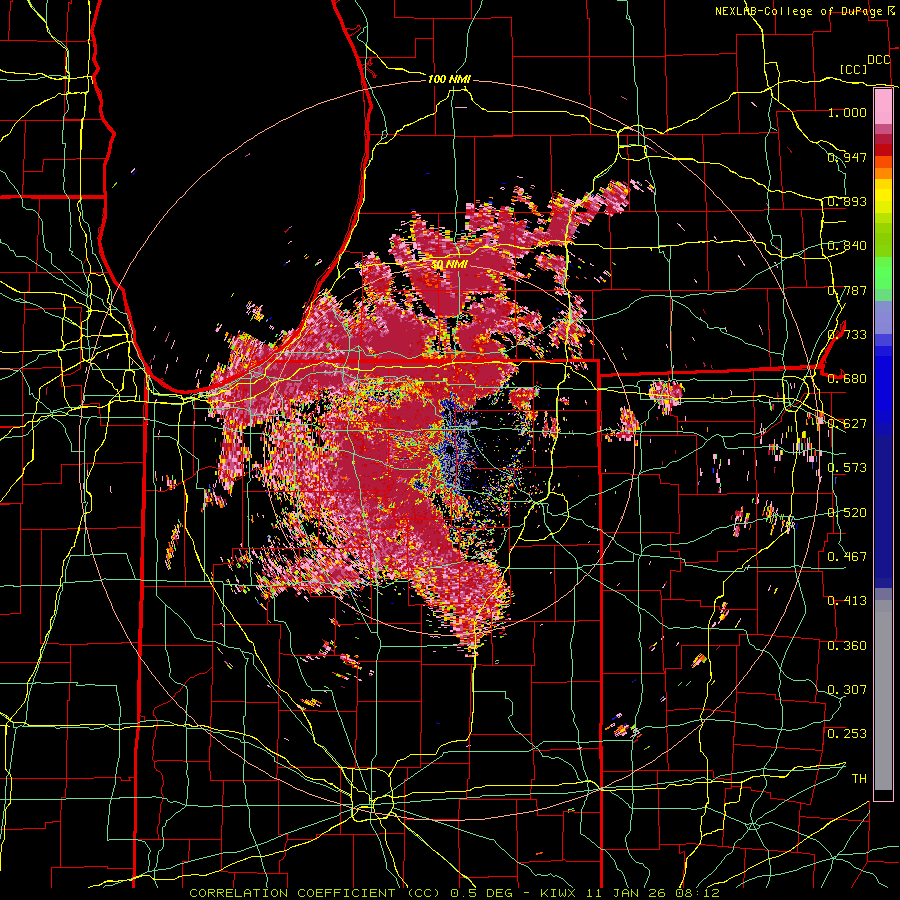Click the 0.787 scale value
The height and width of the screenshot is (900, 900).
tap(847, 290)
